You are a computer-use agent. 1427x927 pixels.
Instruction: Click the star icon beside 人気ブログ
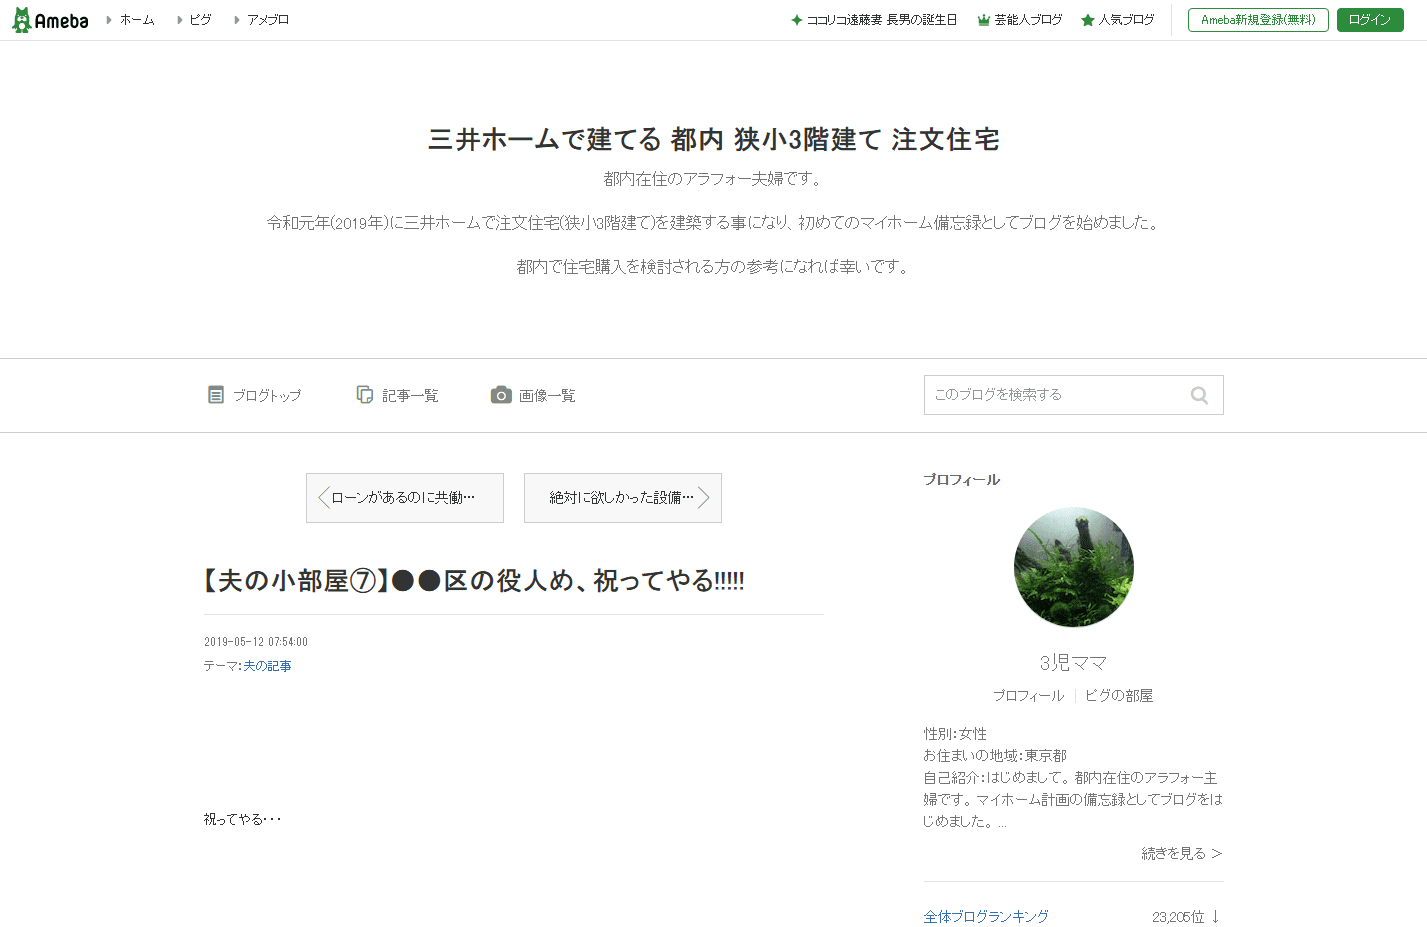1088,20
